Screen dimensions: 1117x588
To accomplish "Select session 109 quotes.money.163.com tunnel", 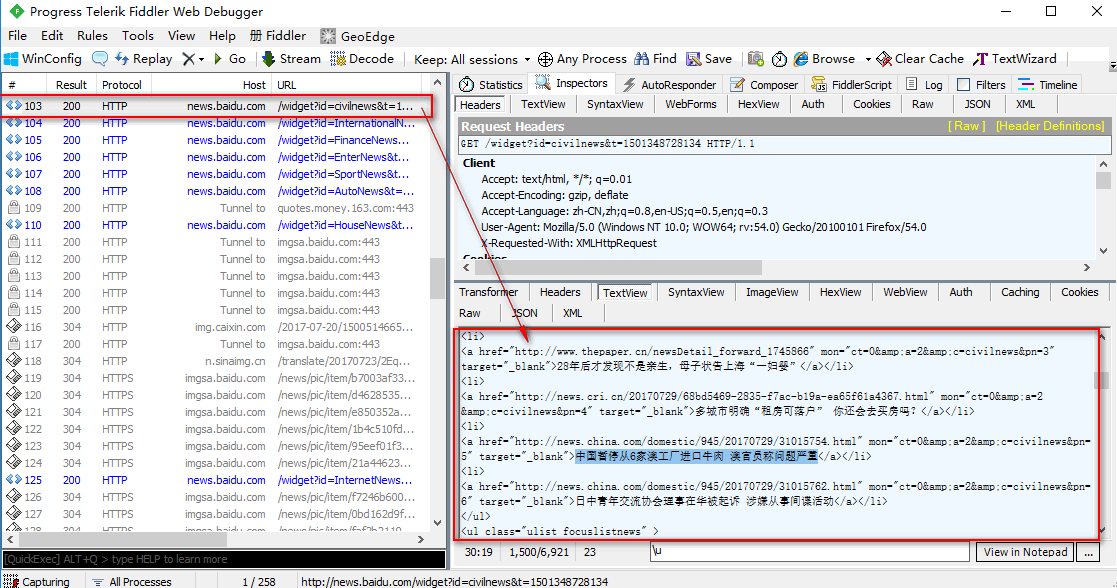I will tap(214, 208).
